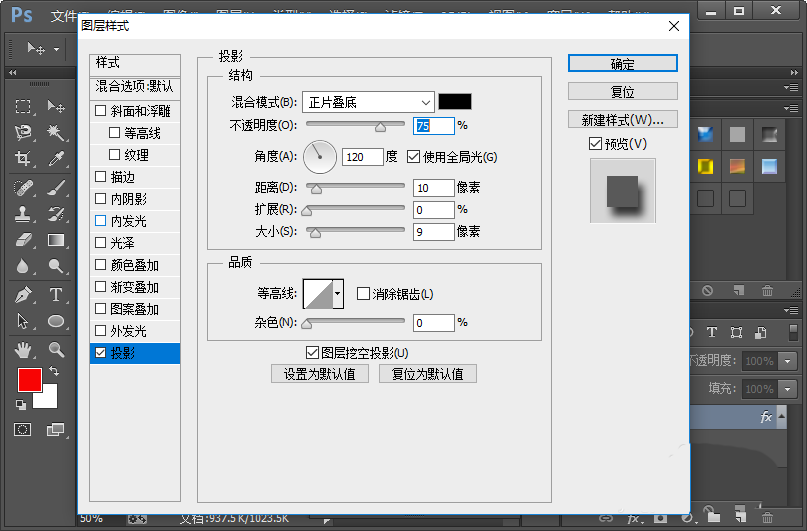Select the Gradient tool
The height and width of the screenshot is (531, 807).
[x=56, y=240]
